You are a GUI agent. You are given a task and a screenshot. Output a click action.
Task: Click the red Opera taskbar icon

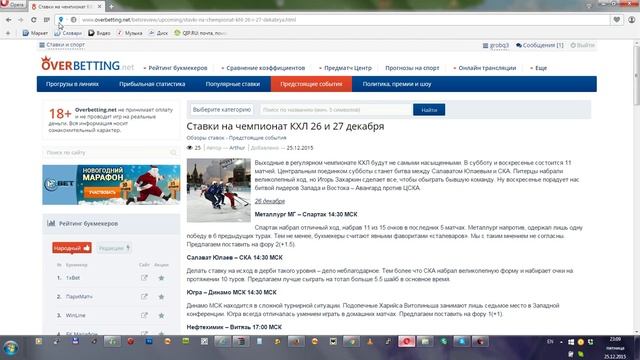coord(406,341)
